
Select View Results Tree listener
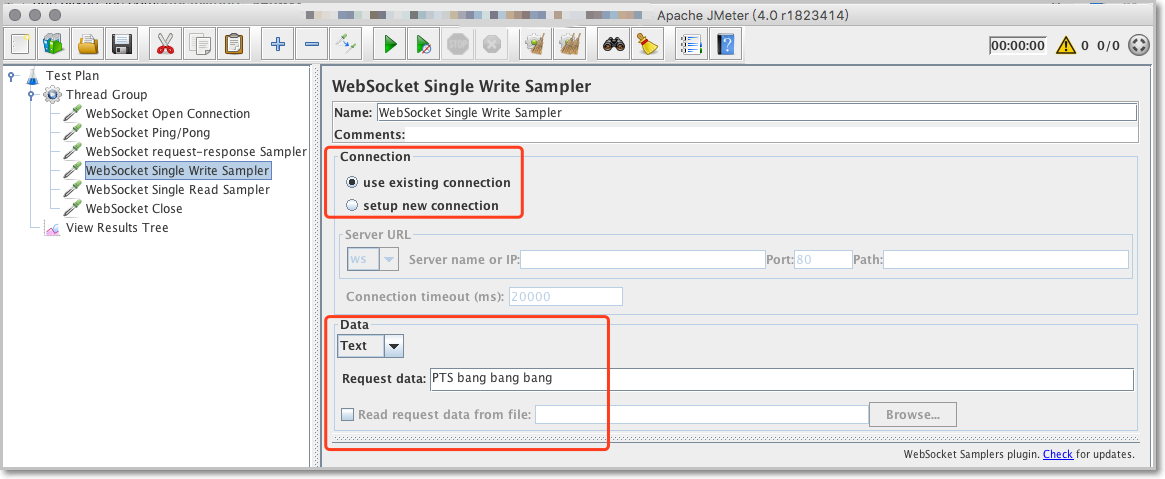pos(117,228)
